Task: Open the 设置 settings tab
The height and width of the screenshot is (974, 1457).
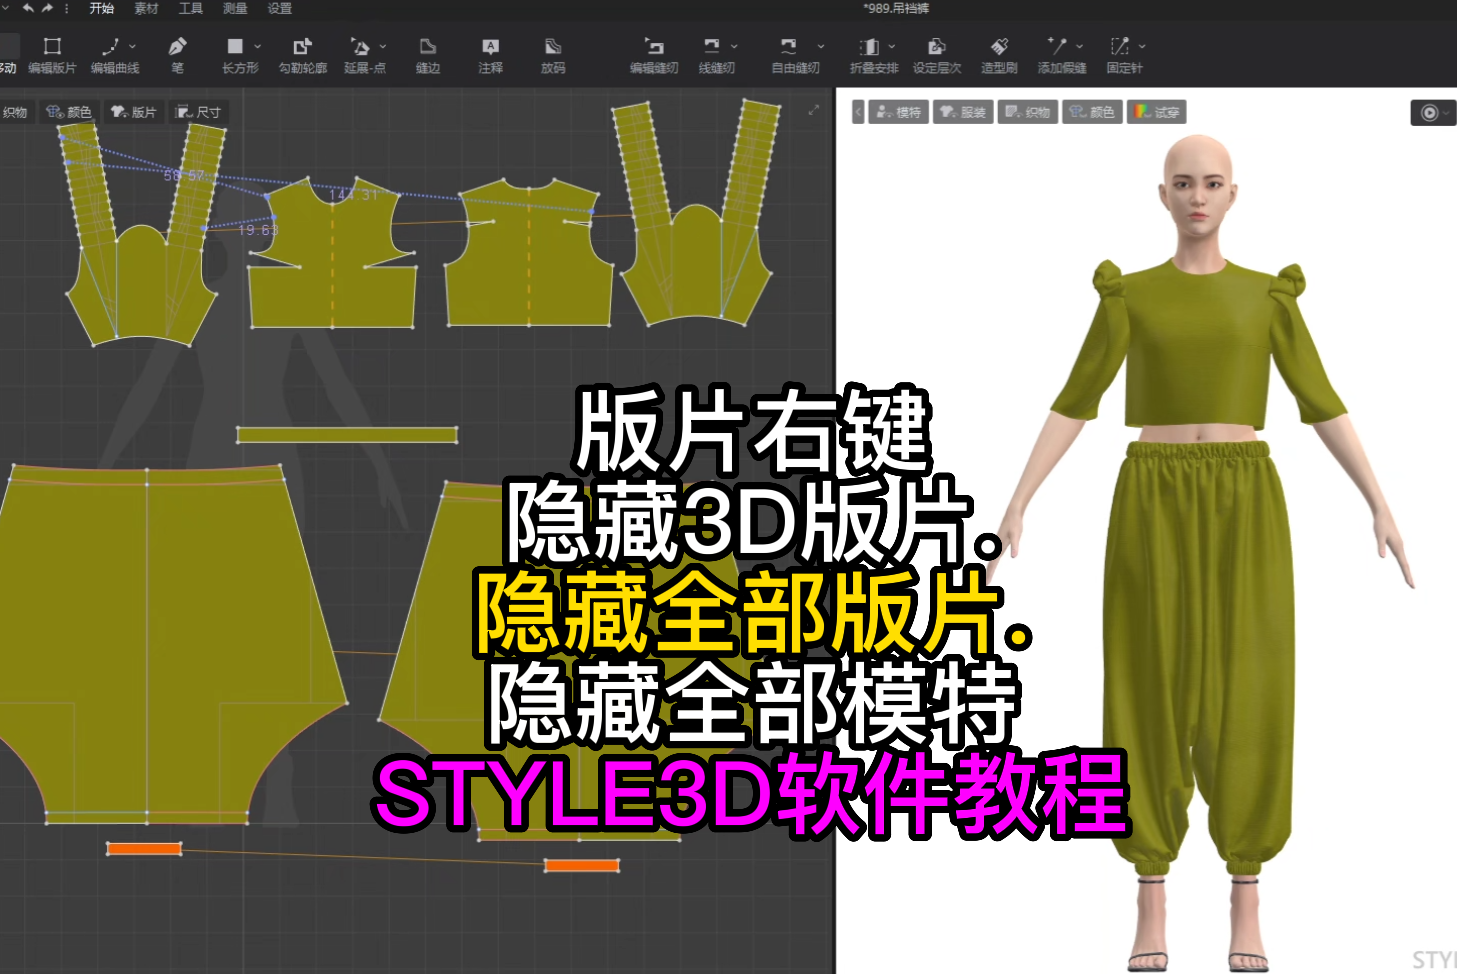Action: pos(280,8)
